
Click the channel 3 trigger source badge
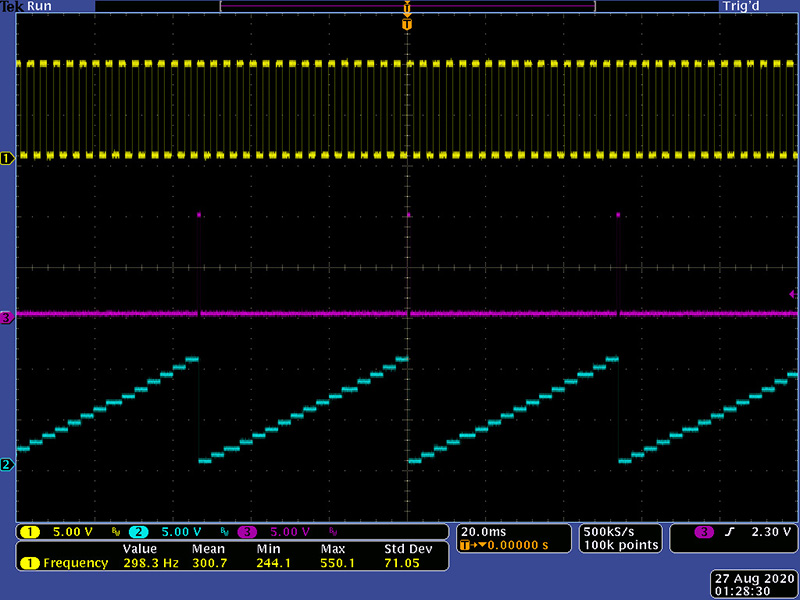click(x=706, y=531)
